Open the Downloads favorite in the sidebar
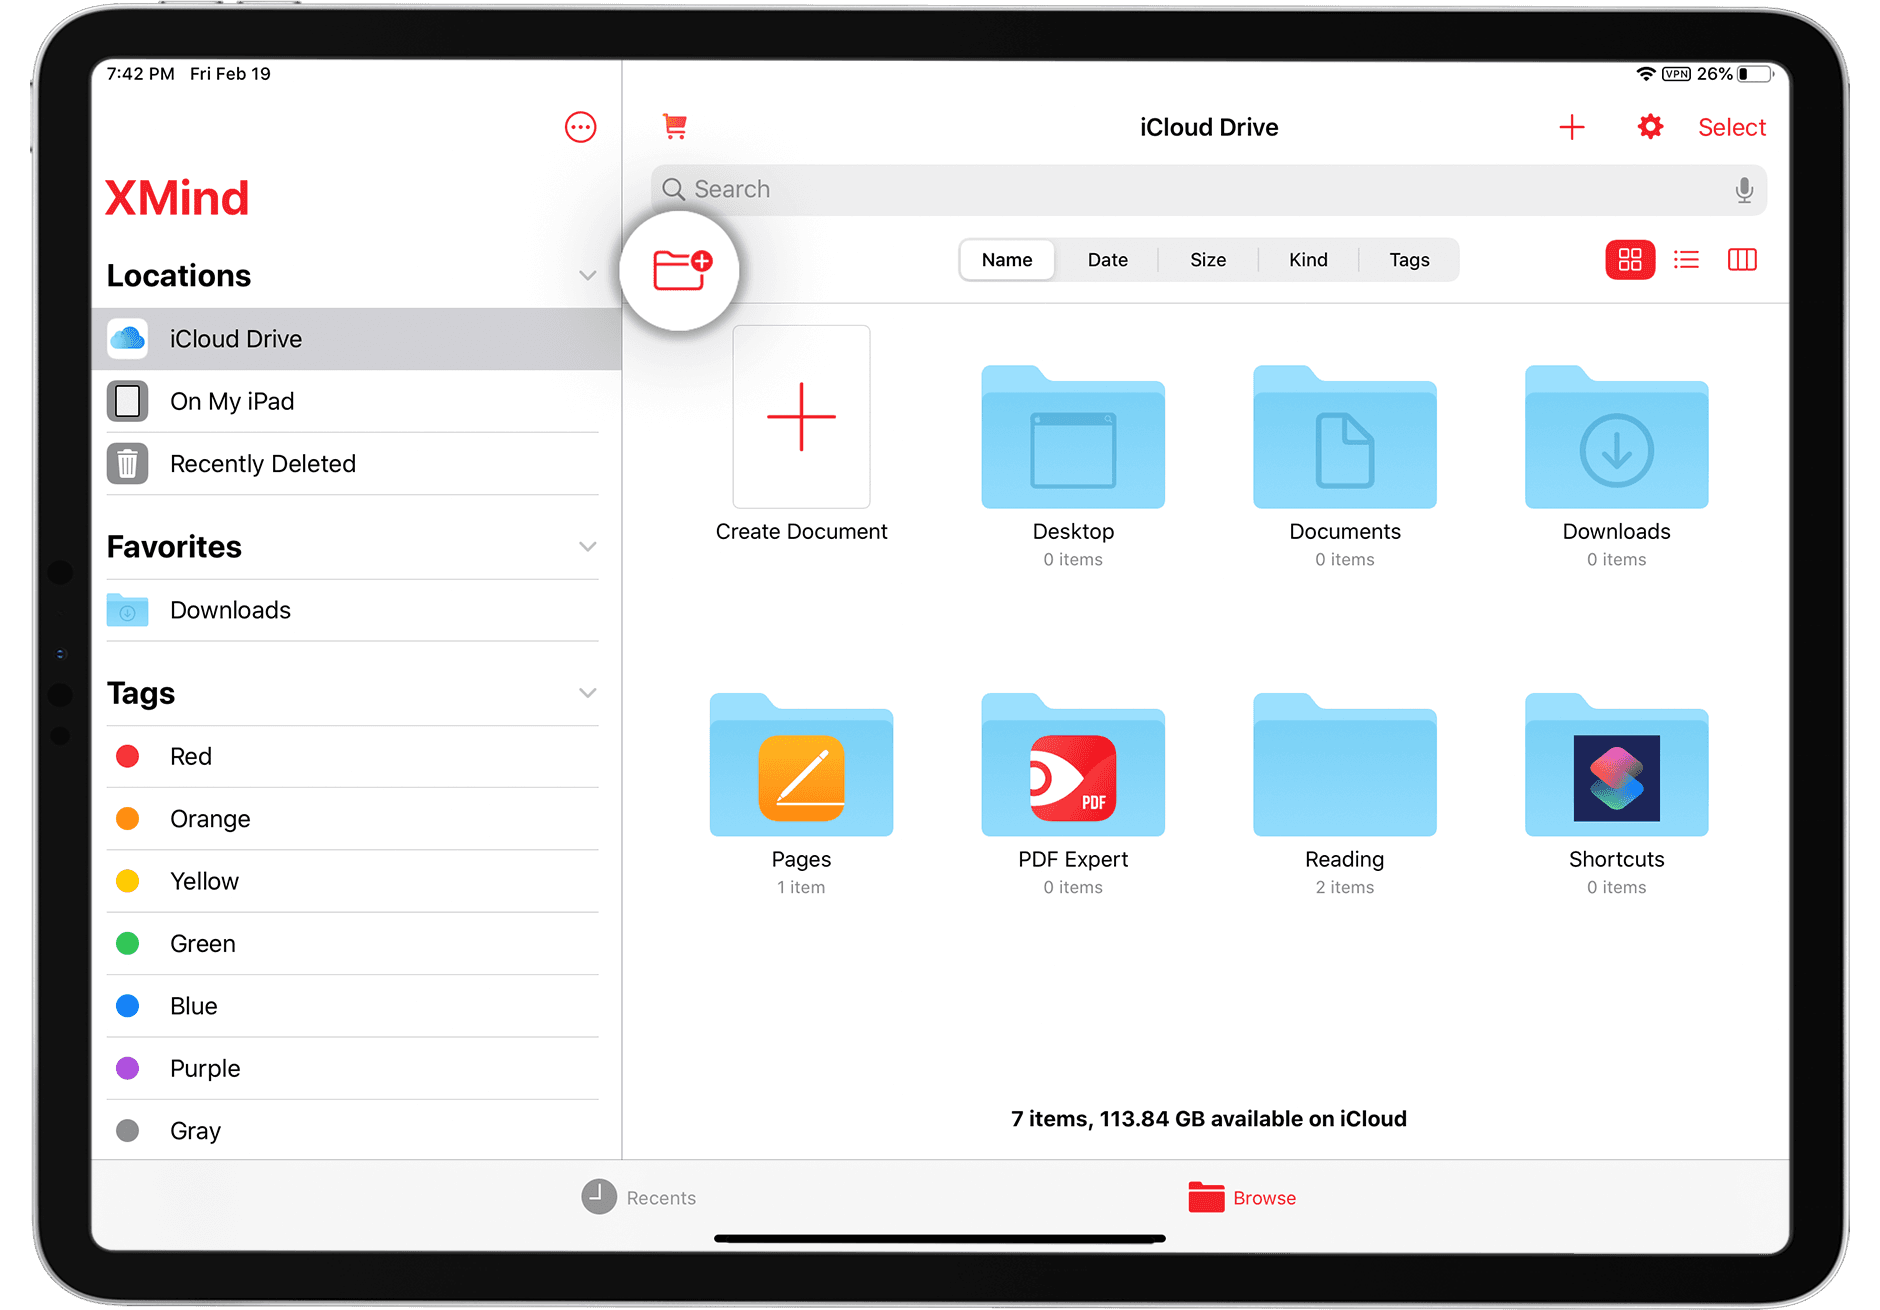 (356, 610)
